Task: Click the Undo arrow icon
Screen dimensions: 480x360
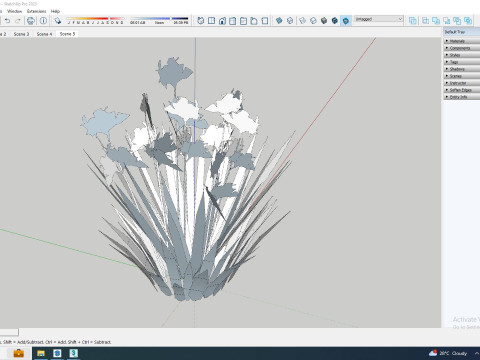Action: click(7, 21)
